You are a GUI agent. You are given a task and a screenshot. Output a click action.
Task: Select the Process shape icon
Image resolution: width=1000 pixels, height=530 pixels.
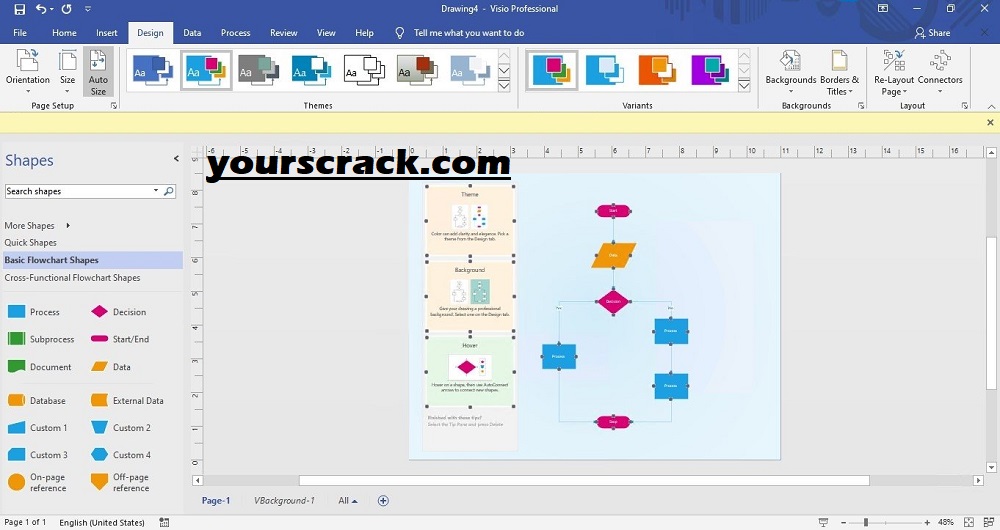click(x=17, y=312)
